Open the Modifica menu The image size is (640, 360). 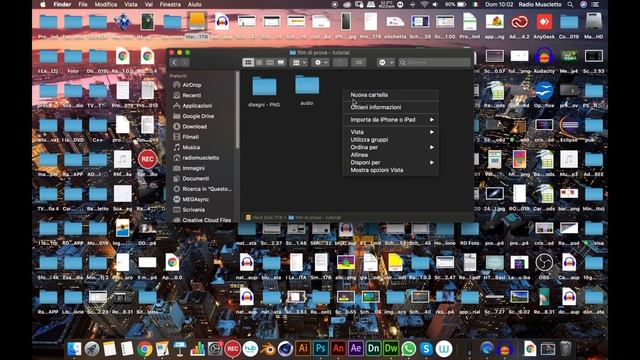(x=106, y=4)
